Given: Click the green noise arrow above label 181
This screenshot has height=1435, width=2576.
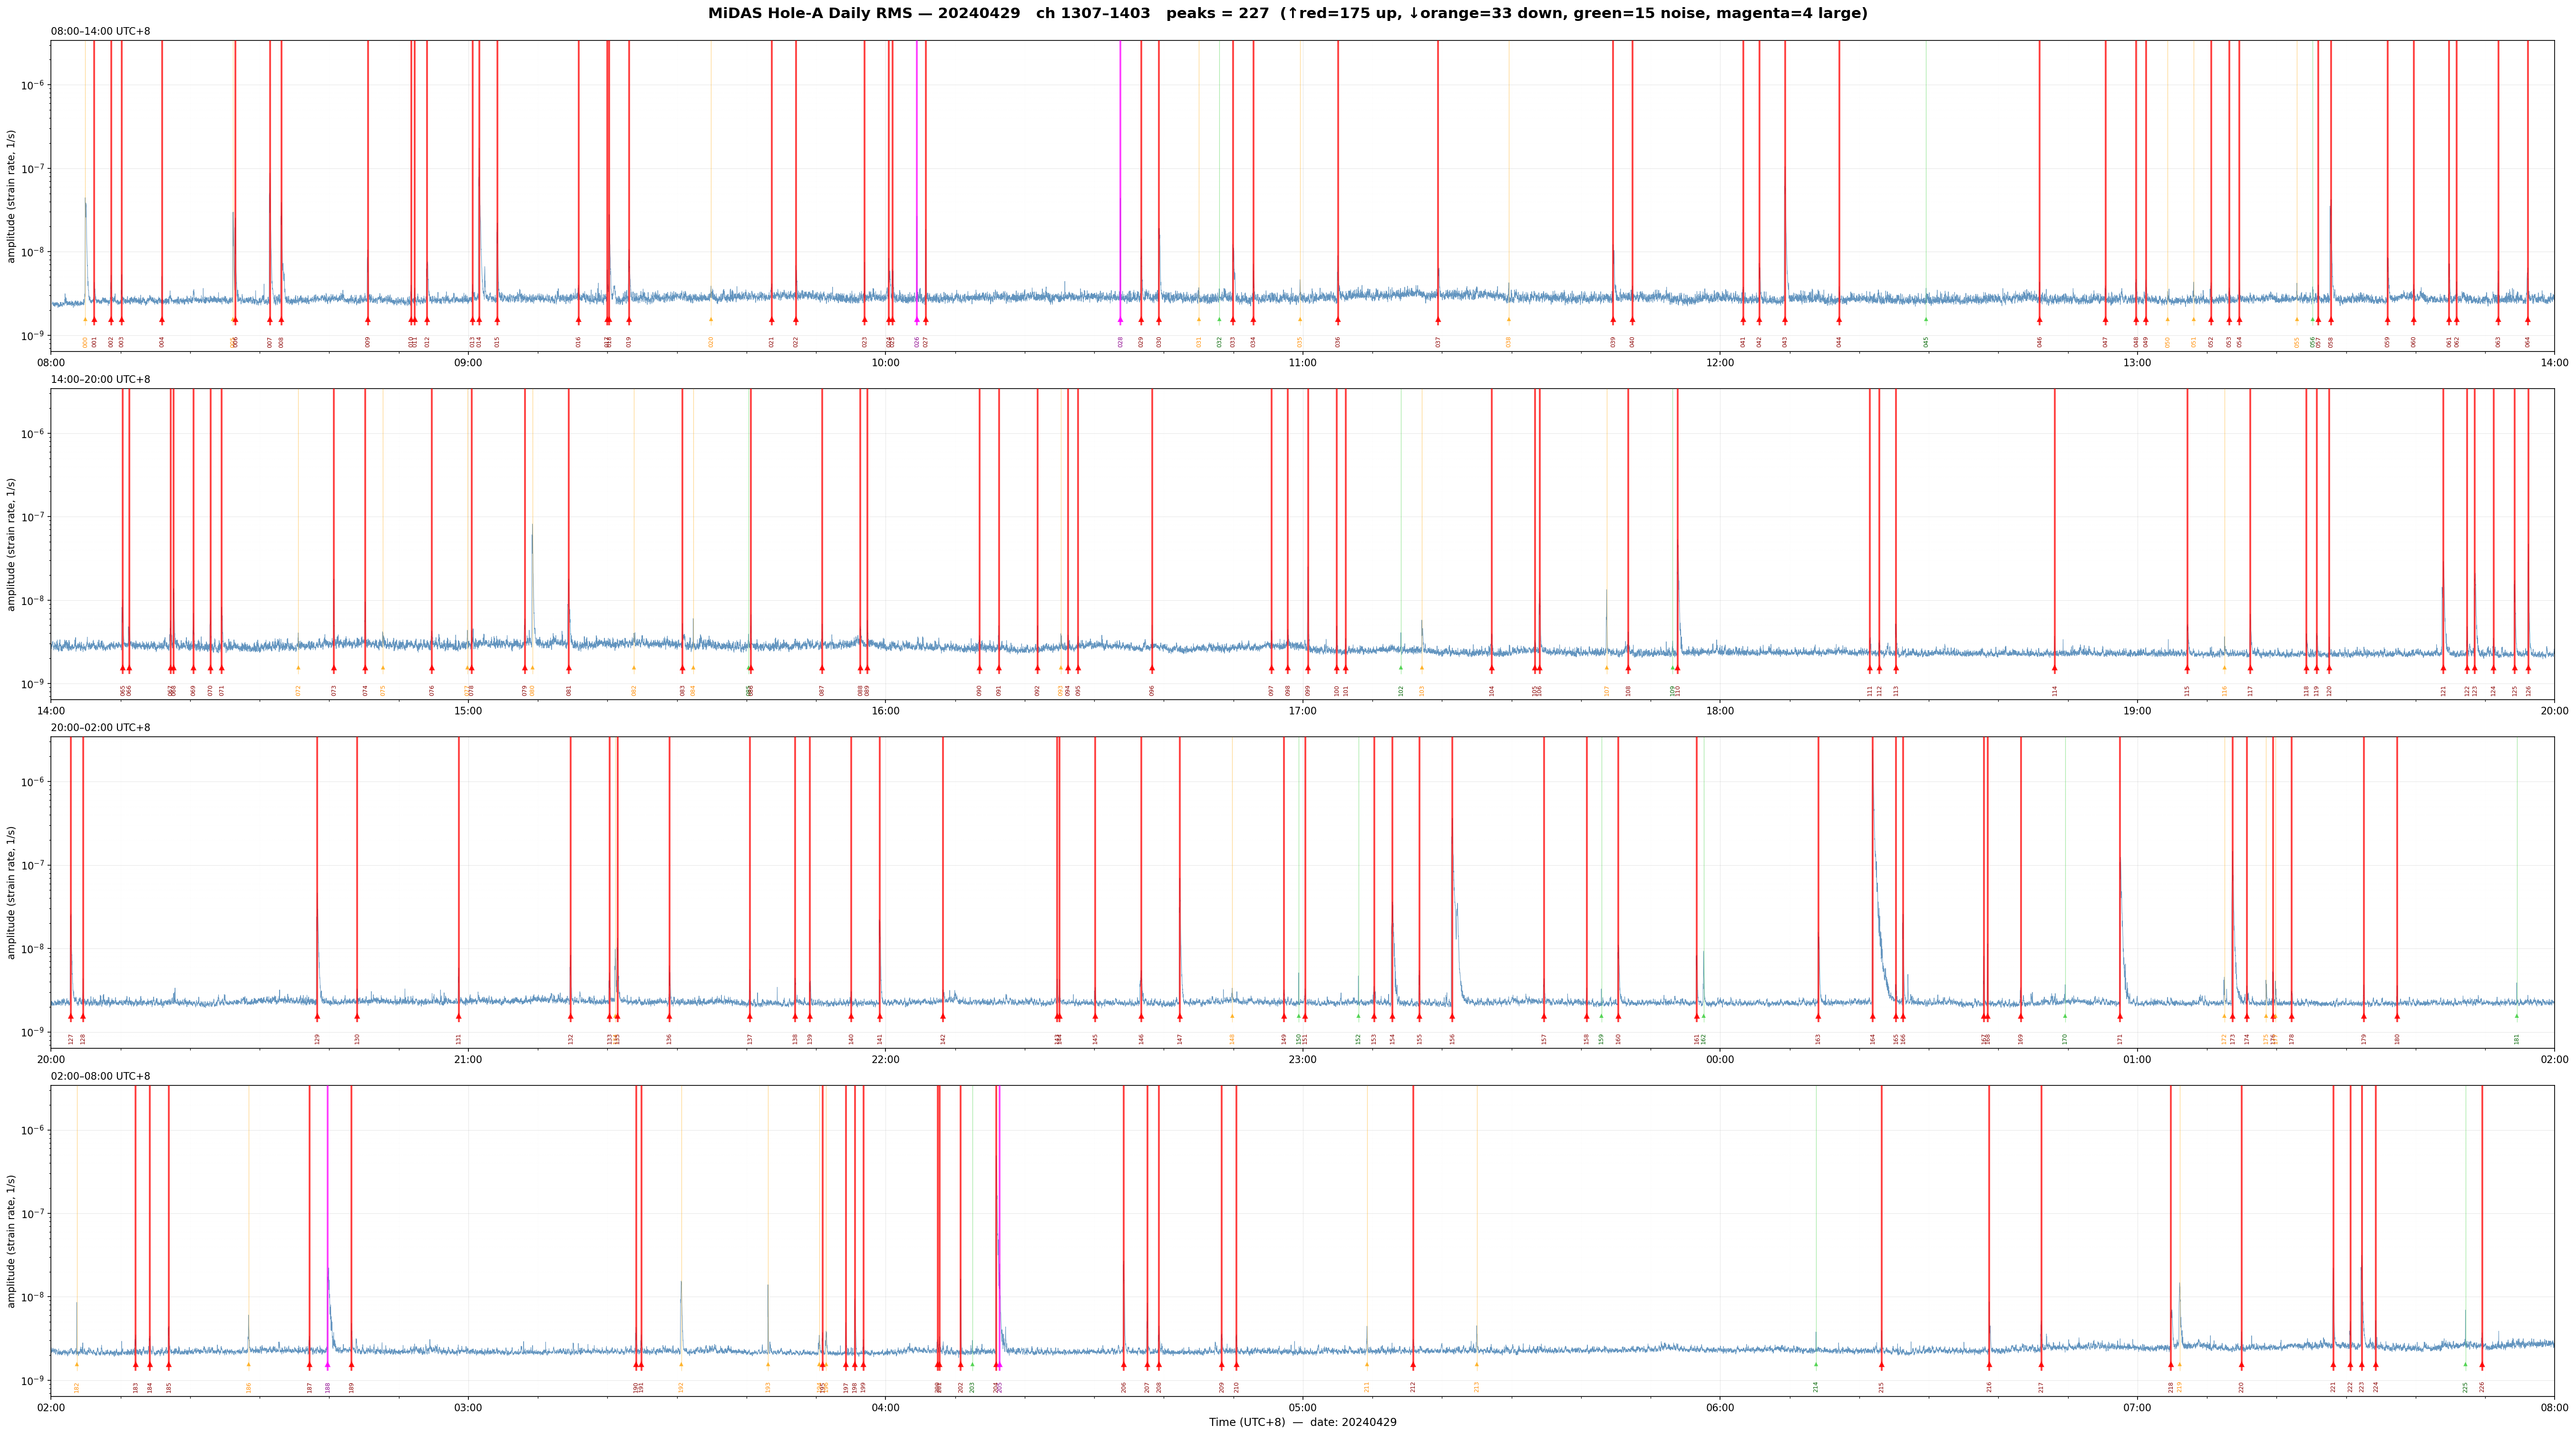Looking at the screenshot, I should [2517, 1016].
